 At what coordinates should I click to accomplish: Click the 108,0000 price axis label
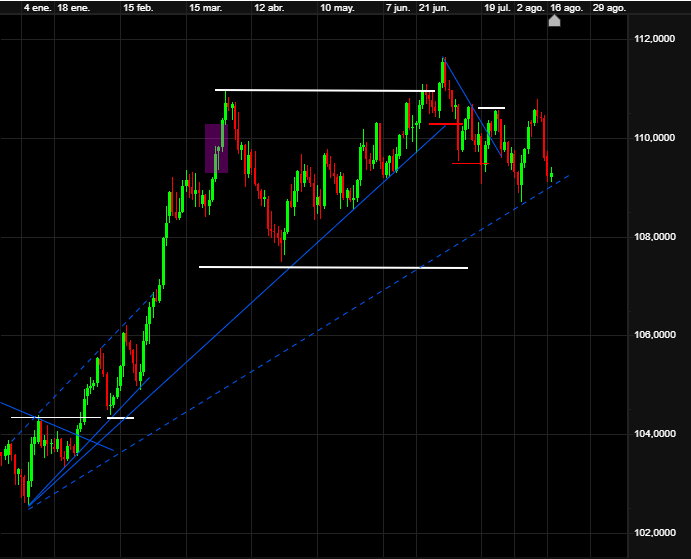(x=654, y=237)
